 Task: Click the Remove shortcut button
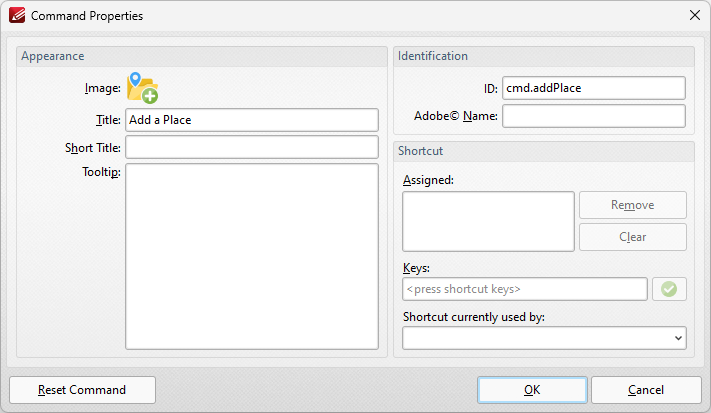633,205
